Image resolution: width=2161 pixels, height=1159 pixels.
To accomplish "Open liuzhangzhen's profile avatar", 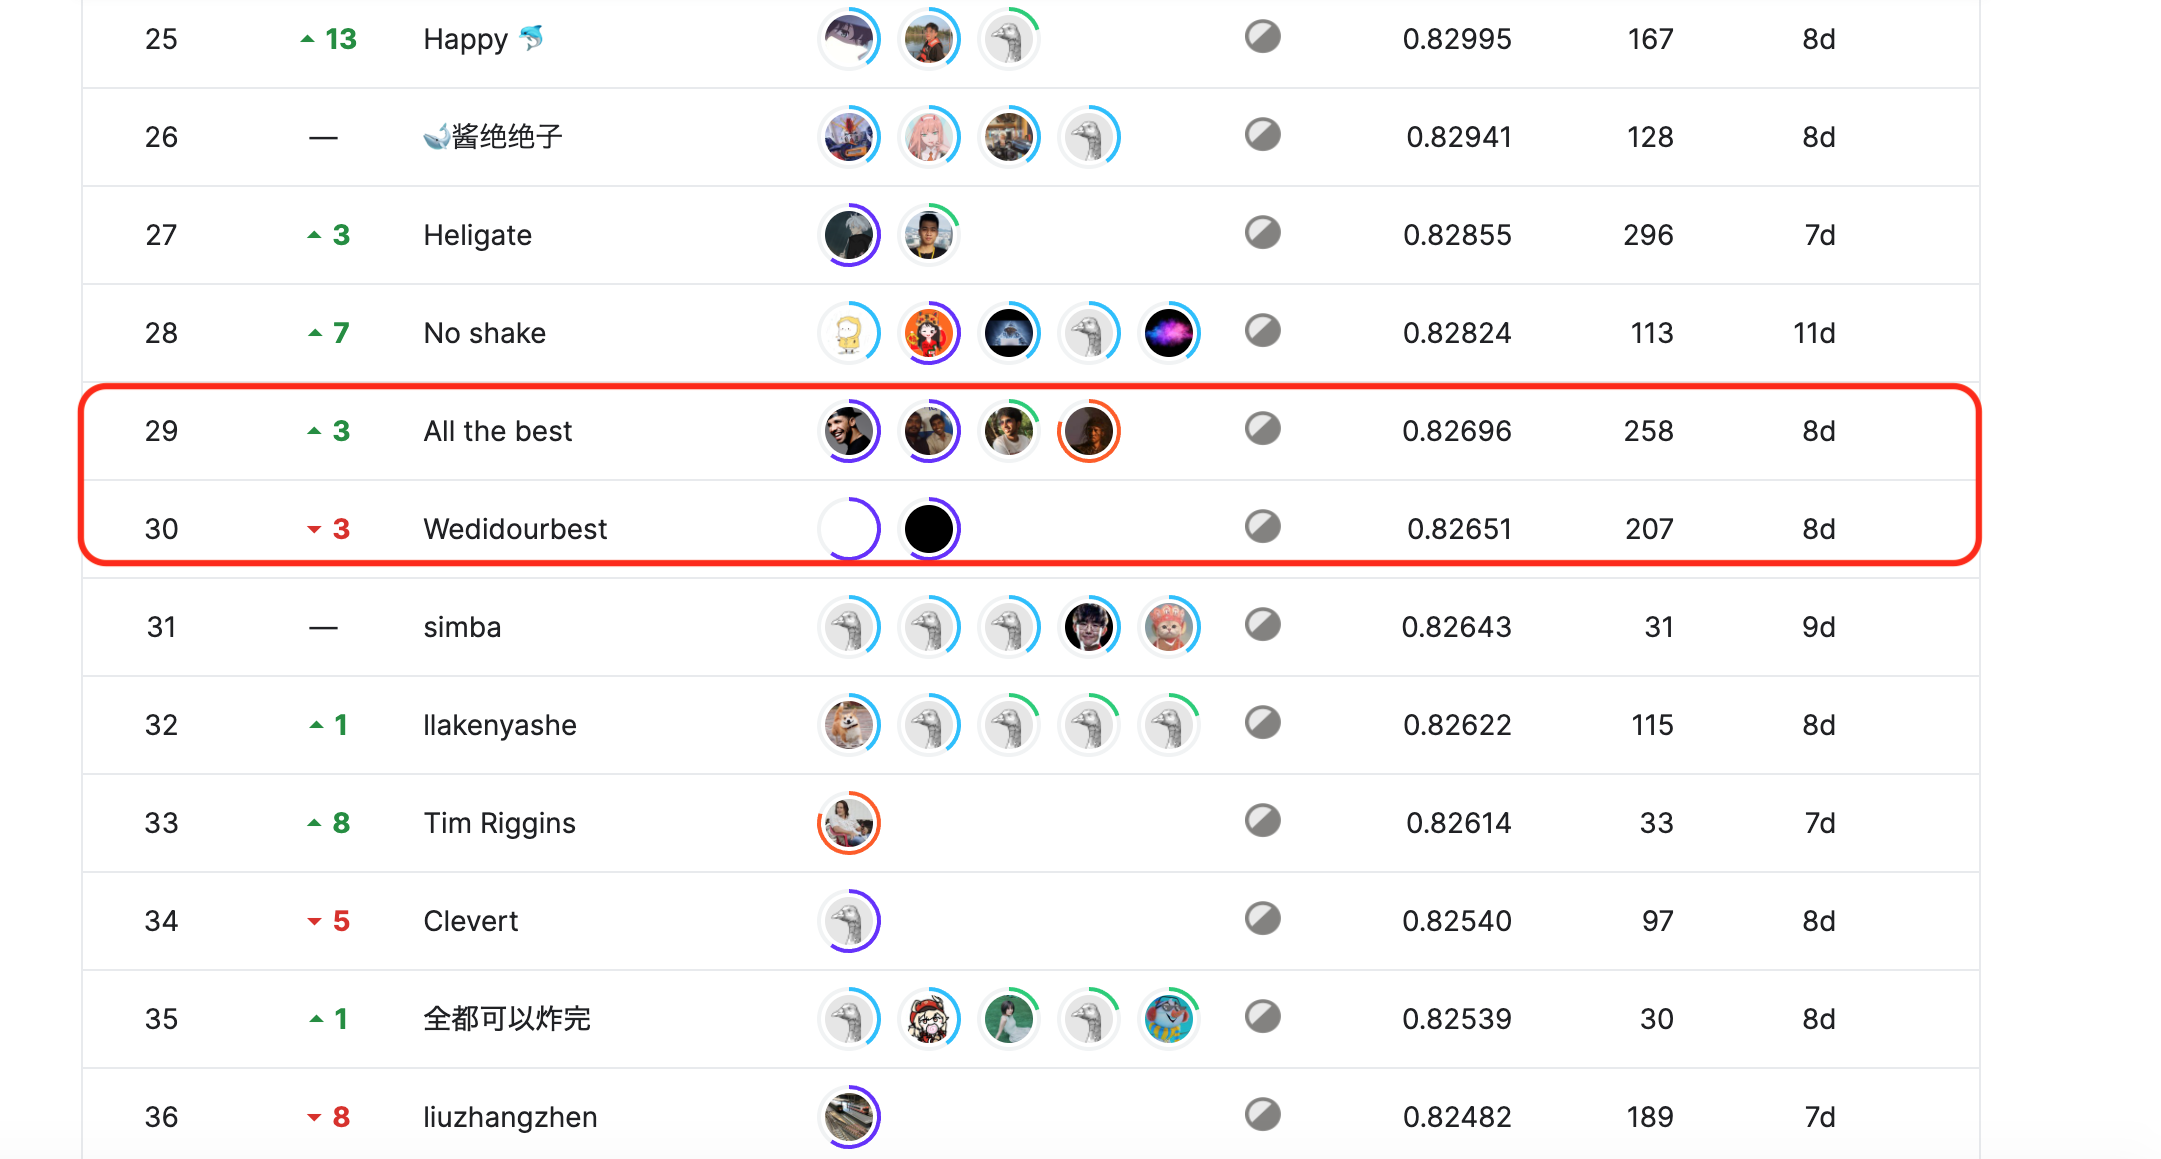I will 849,1117.
